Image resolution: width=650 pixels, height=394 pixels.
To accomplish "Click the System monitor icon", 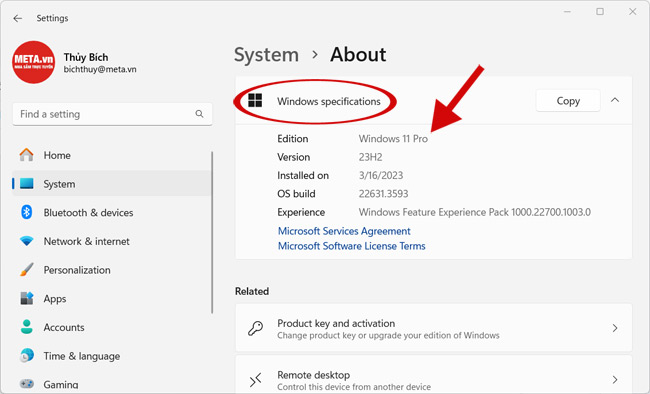I will [27, 183].
